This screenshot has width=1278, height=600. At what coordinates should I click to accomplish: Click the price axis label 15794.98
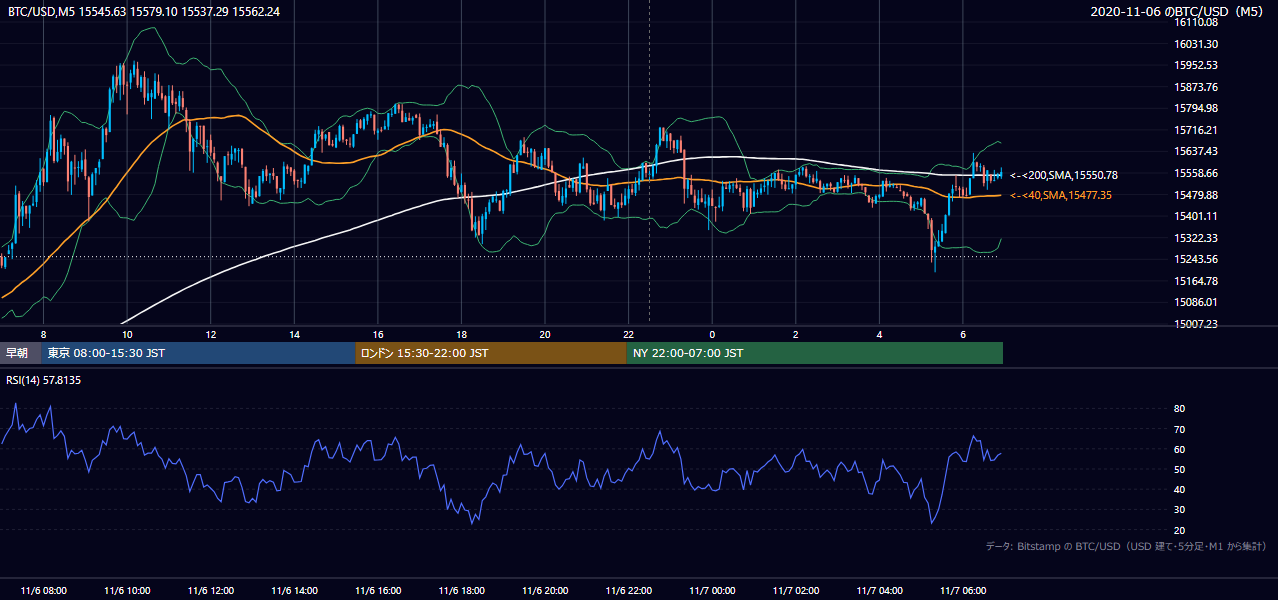pyautogui.click(x=1195, y=108)
